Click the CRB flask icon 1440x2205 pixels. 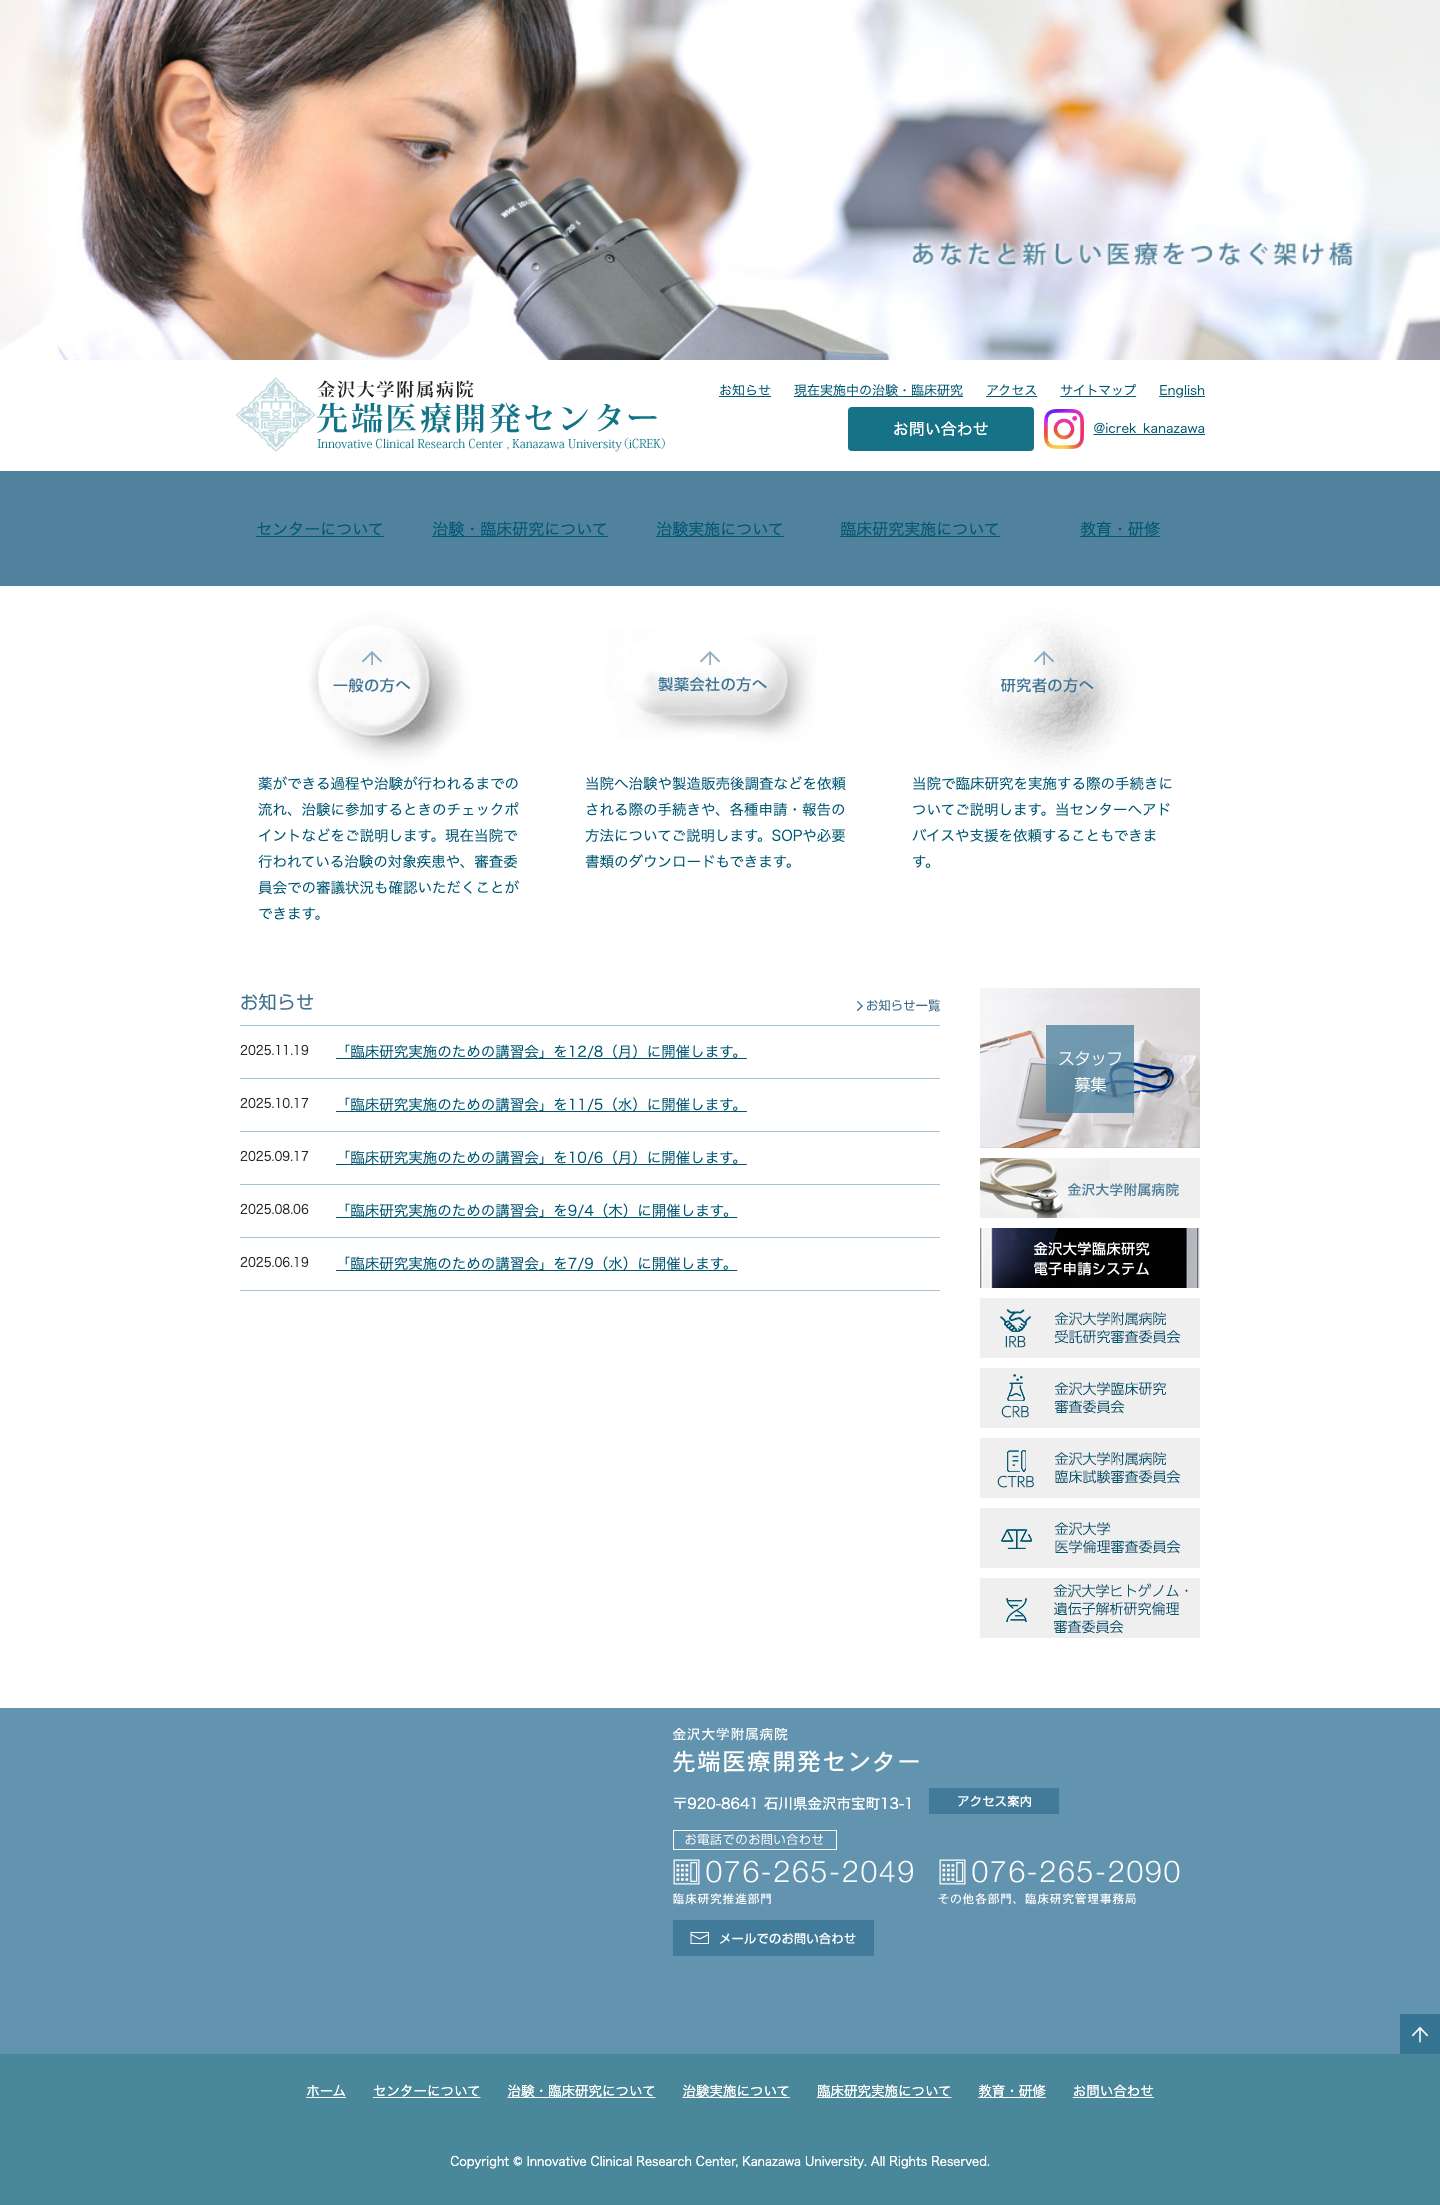[1016, 1388]
